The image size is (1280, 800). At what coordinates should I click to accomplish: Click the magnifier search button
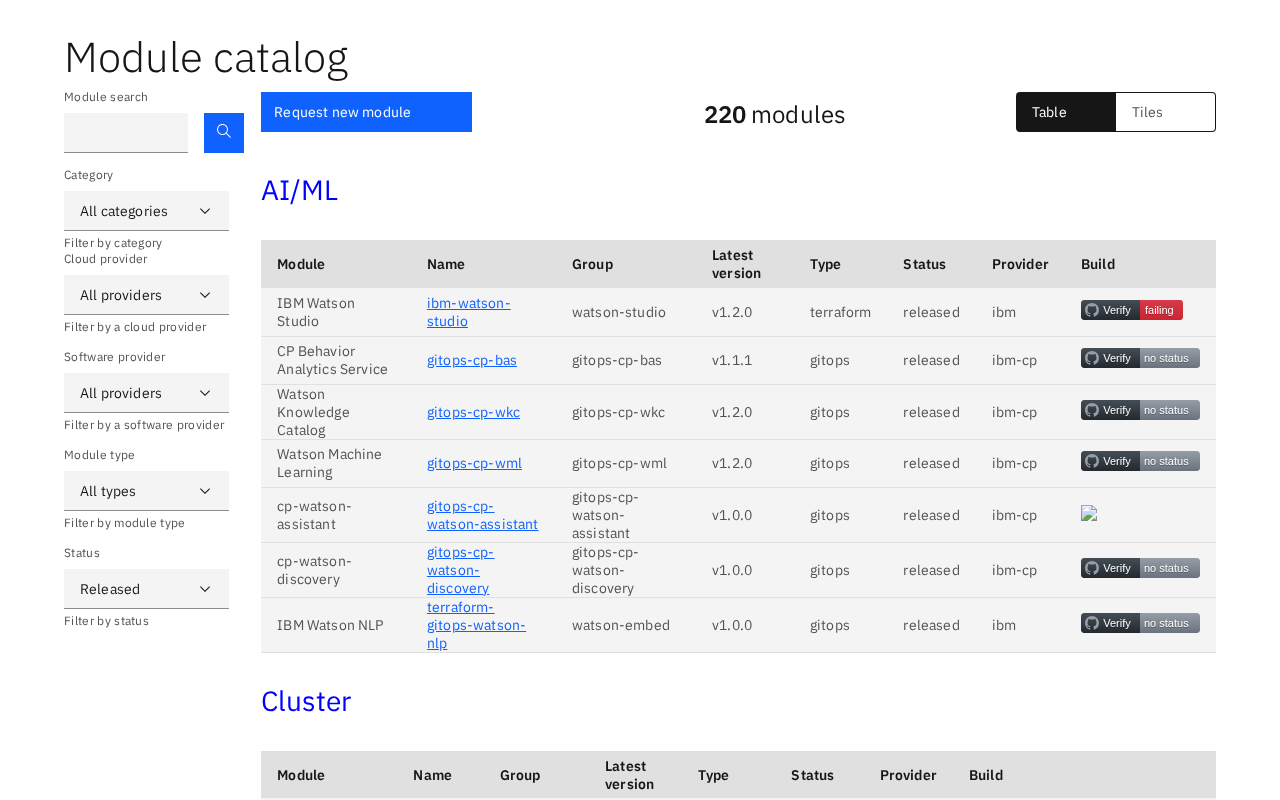click(x=224, y=133)
